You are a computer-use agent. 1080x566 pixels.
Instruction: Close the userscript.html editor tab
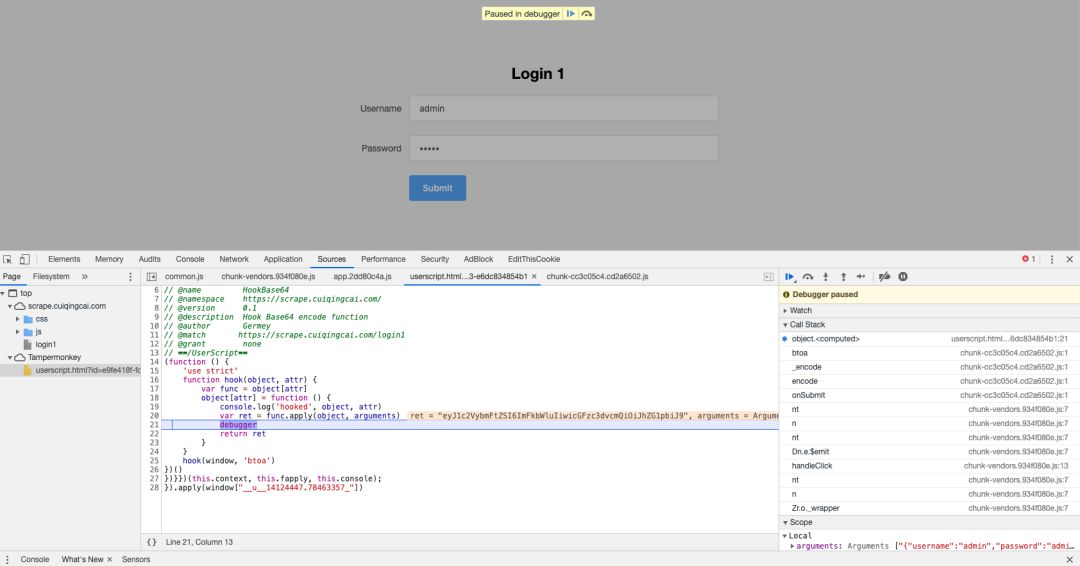(534, 277)
